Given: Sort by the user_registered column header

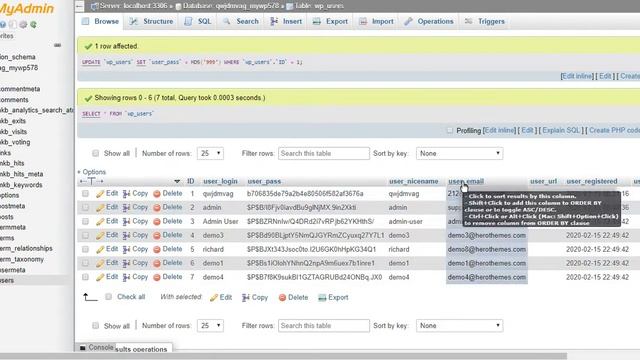Looking at the screenshot, I should pos(591,181).
